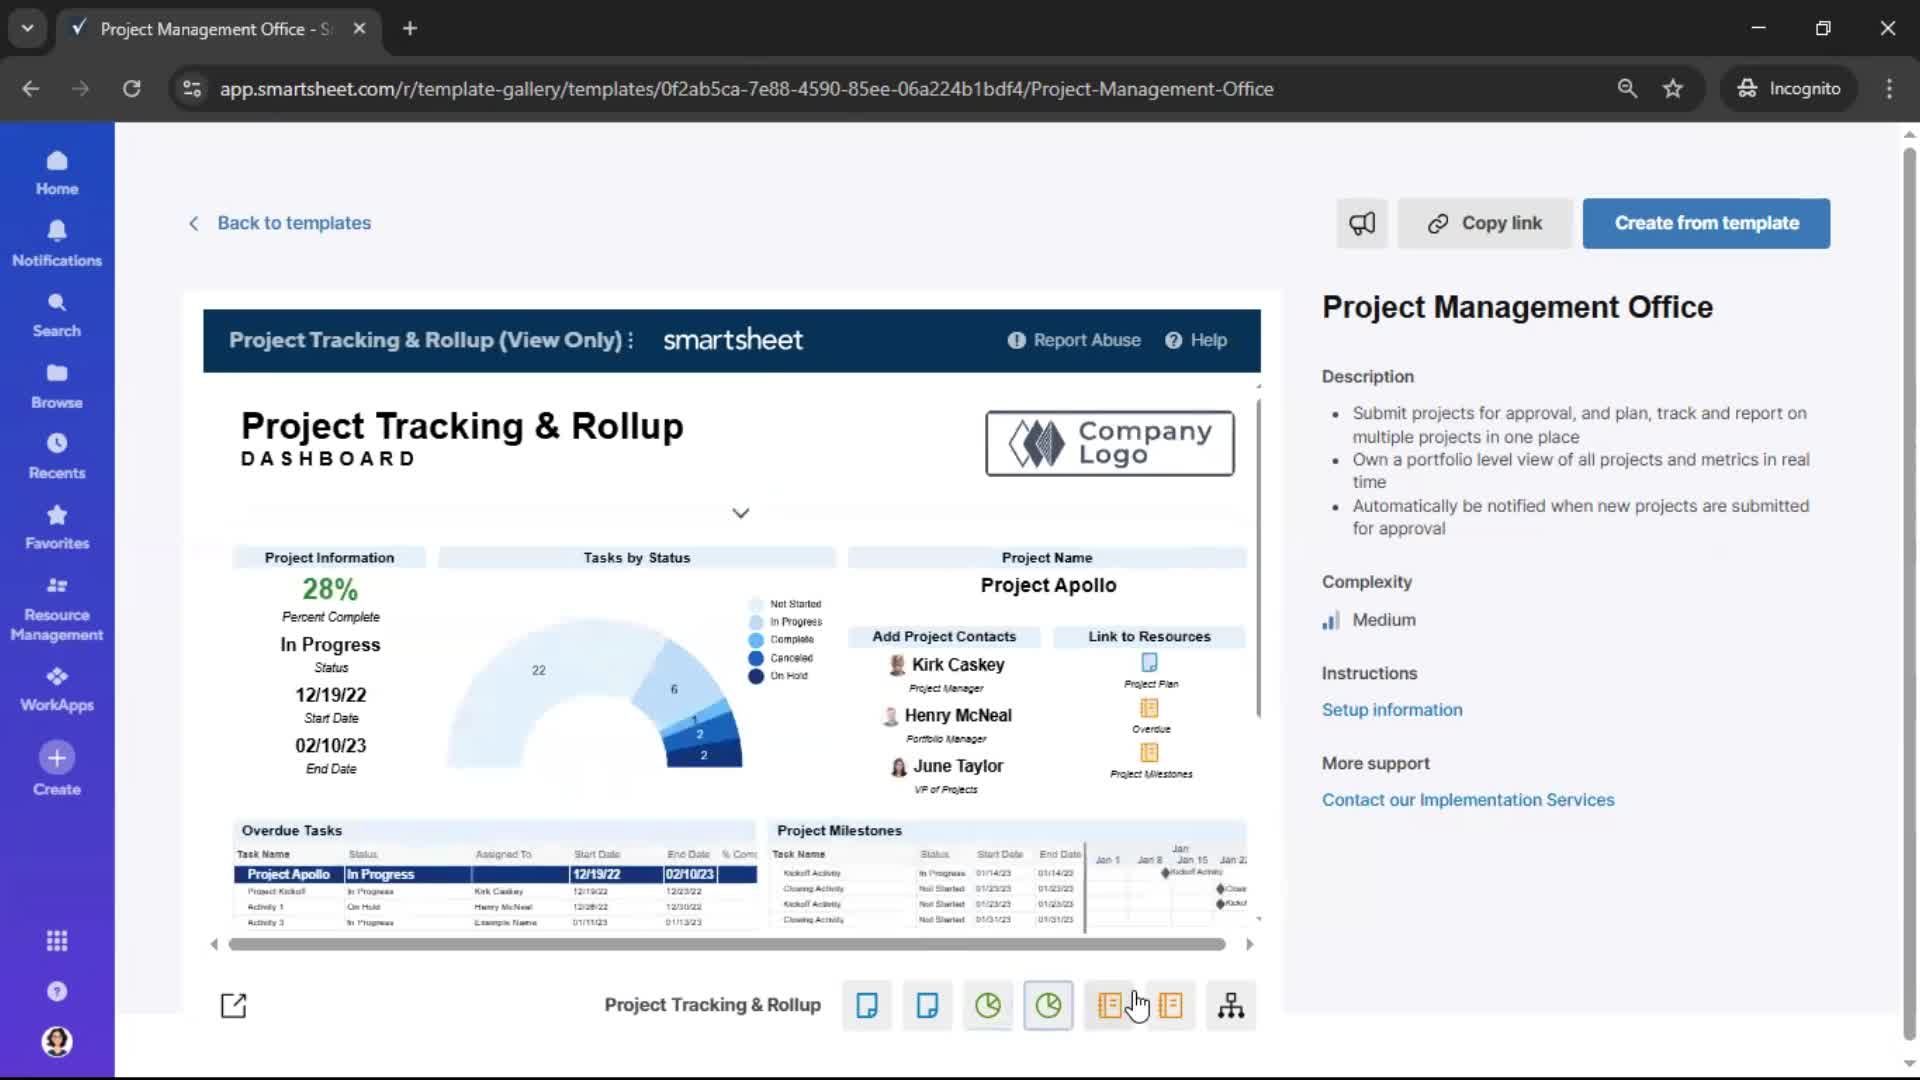Switch to the first dashboard preview icon

988,1005
